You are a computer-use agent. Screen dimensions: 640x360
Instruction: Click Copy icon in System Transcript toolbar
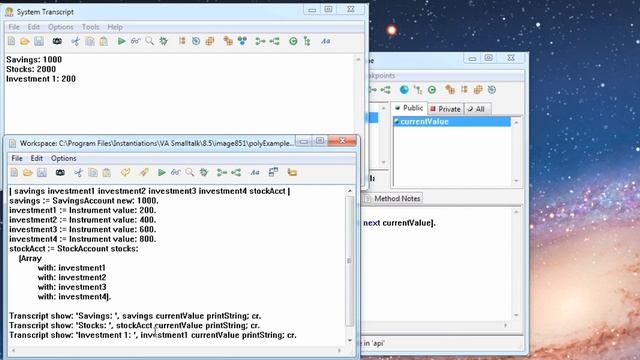(x=89, y=41)
